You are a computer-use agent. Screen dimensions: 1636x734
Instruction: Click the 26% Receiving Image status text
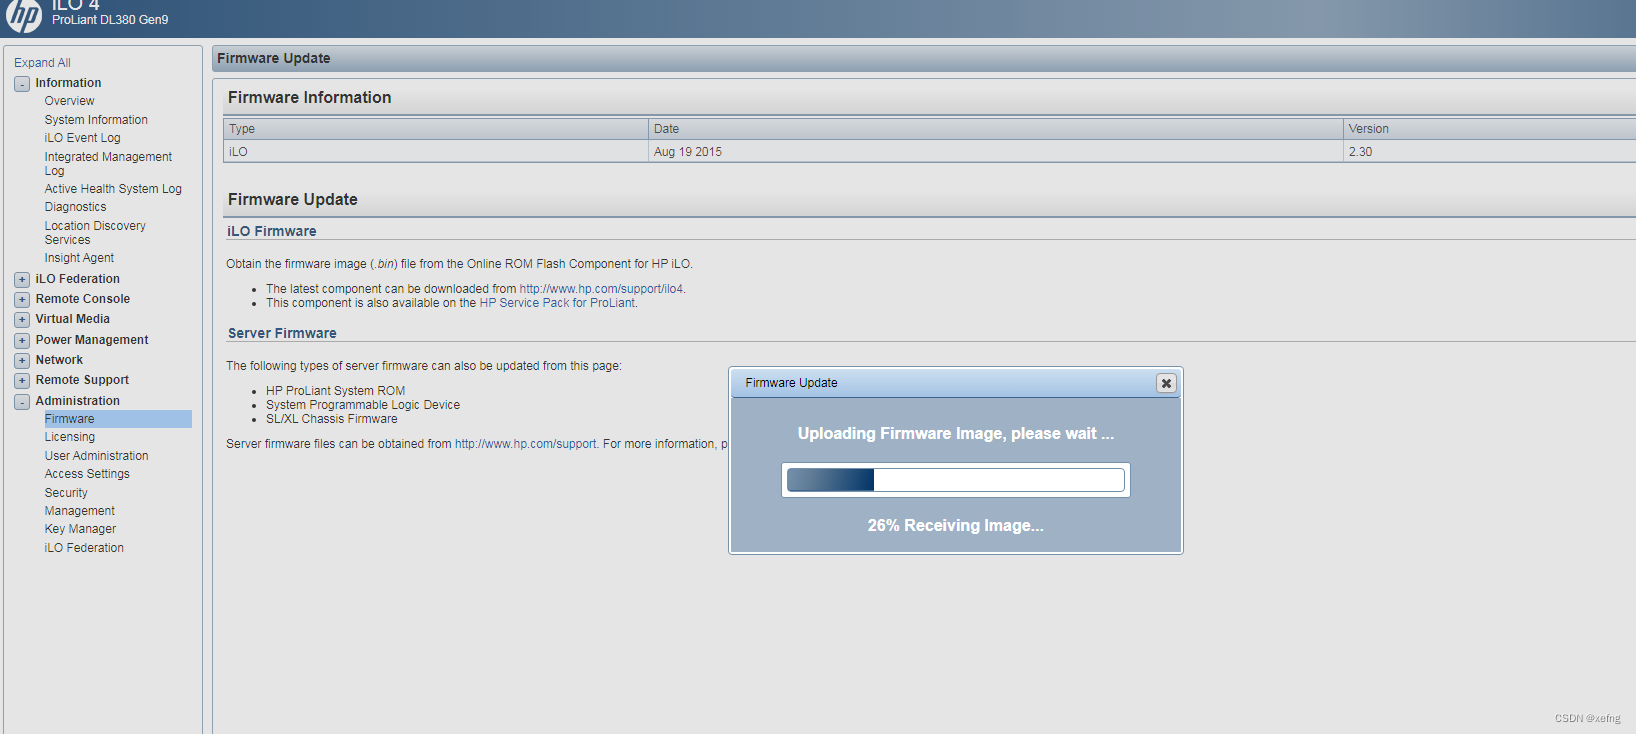click(956, 526)
